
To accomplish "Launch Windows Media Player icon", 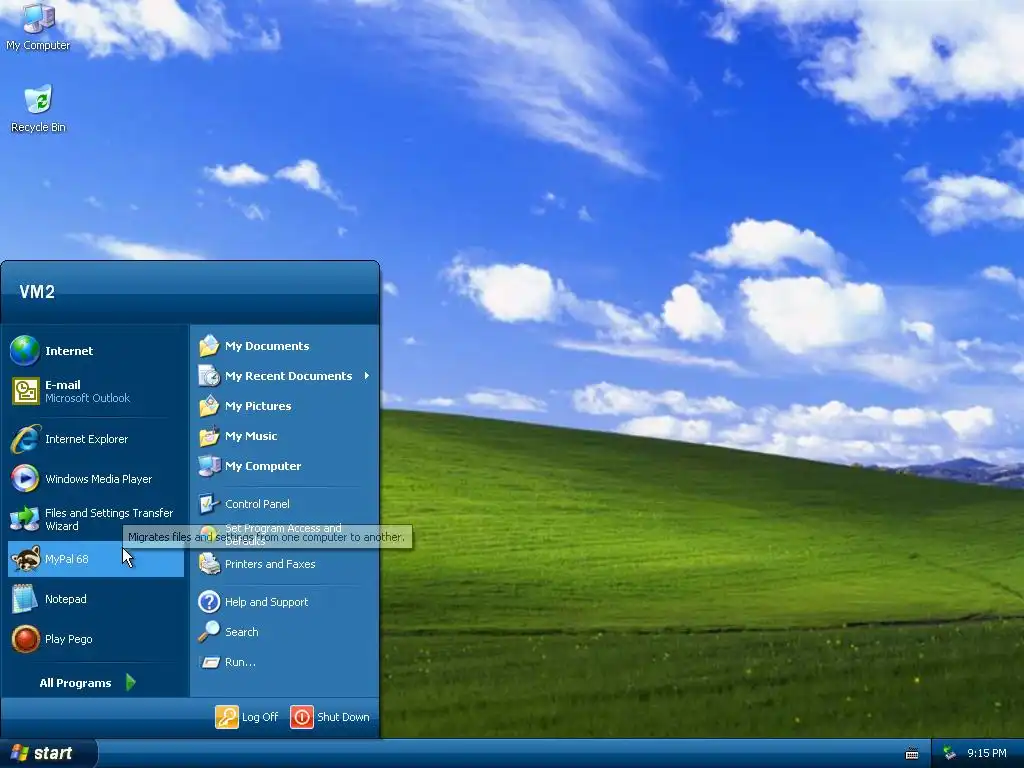I will (x=25, y=479).
